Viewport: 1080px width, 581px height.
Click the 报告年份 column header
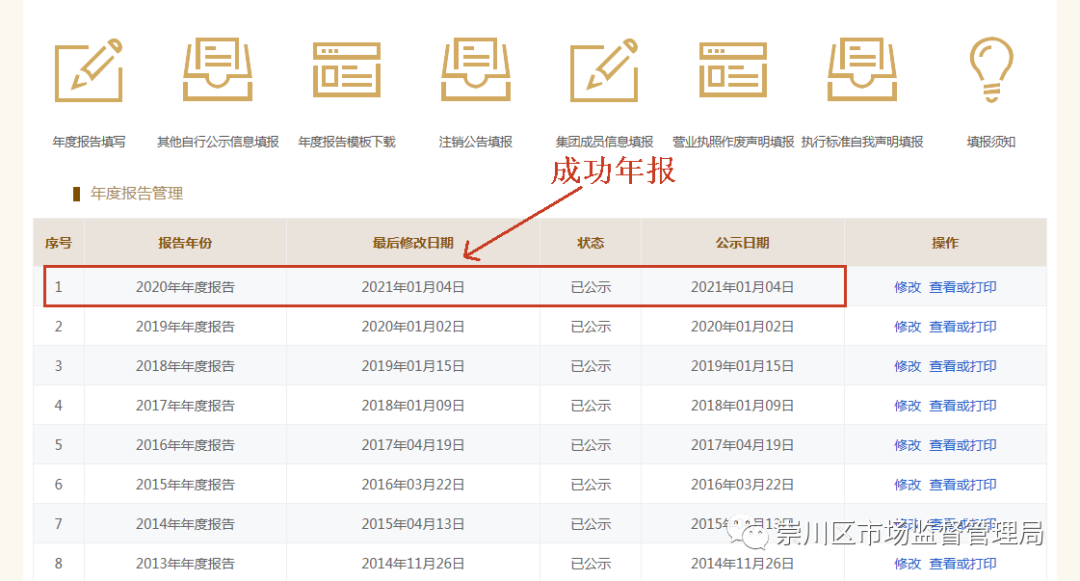pos(185,243)
